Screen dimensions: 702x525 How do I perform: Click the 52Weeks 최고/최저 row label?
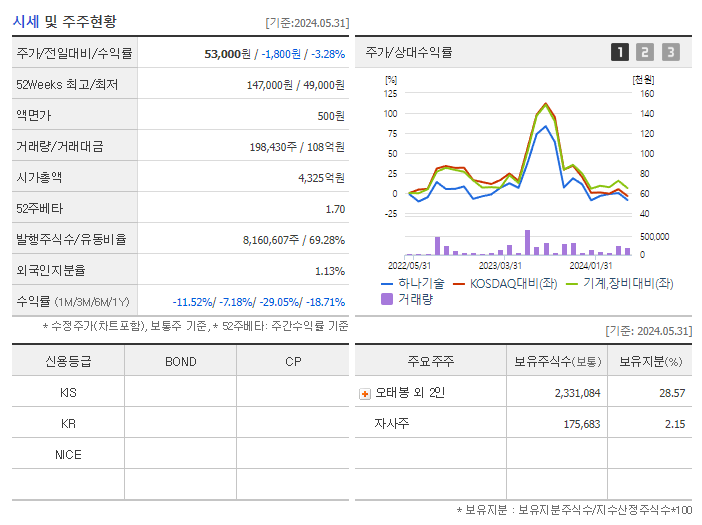pyautogui.click(x=67, y=84)
